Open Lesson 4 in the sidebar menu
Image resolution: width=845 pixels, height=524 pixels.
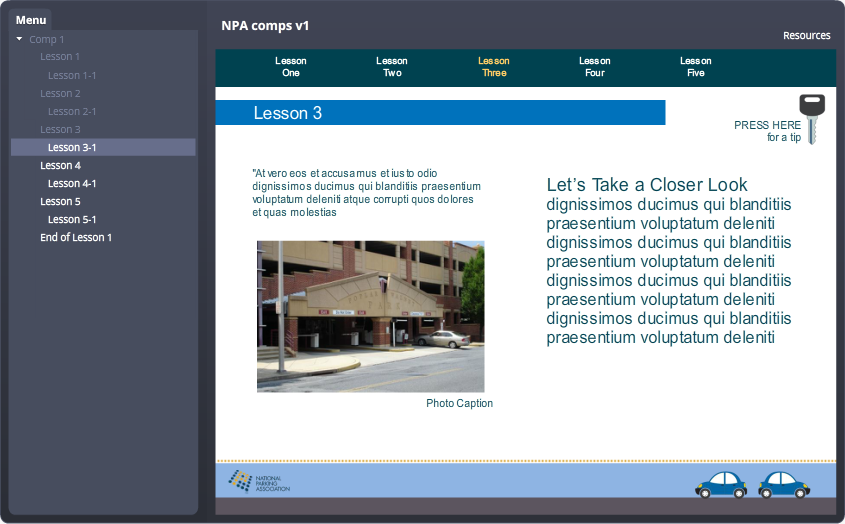pyautogui.click(x=61, y=165)
